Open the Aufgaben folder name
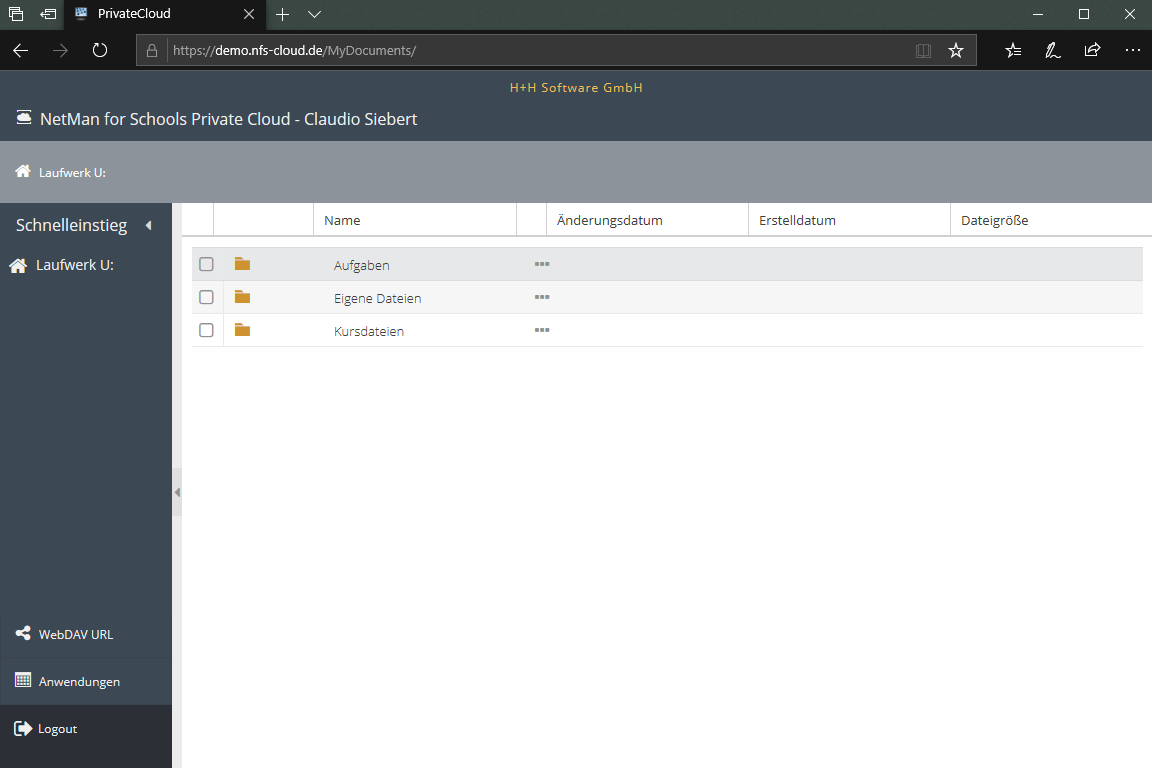 pos(361,265)
